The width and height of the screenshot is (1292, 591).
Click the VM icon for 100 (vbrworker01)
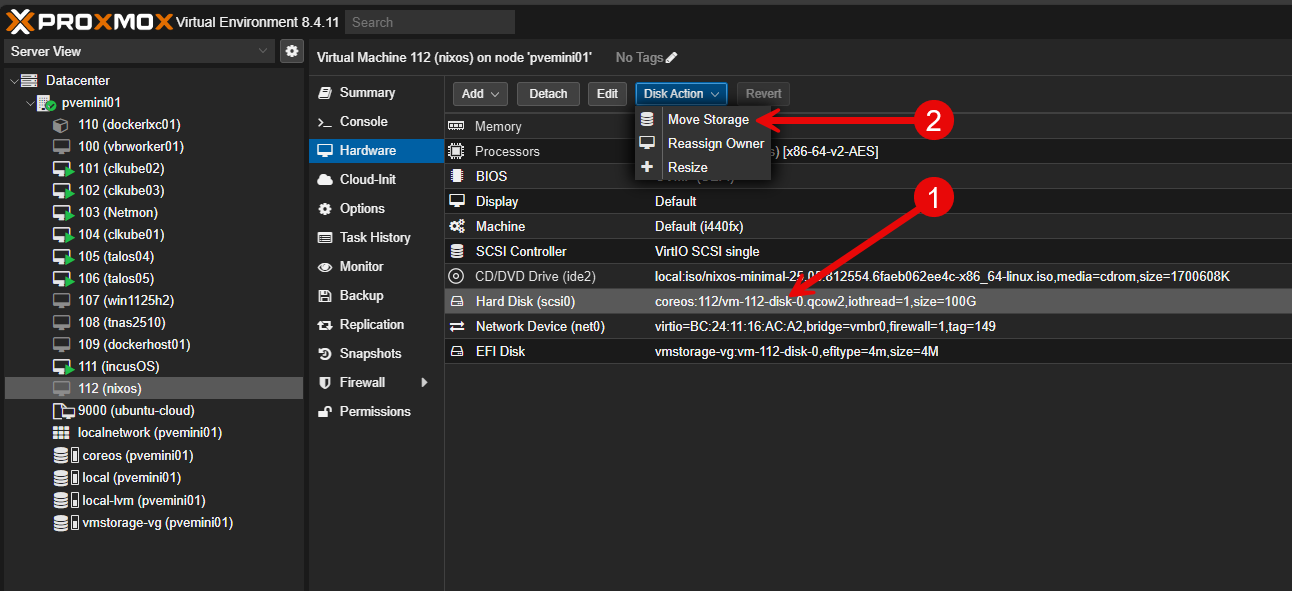click(61, 147)
